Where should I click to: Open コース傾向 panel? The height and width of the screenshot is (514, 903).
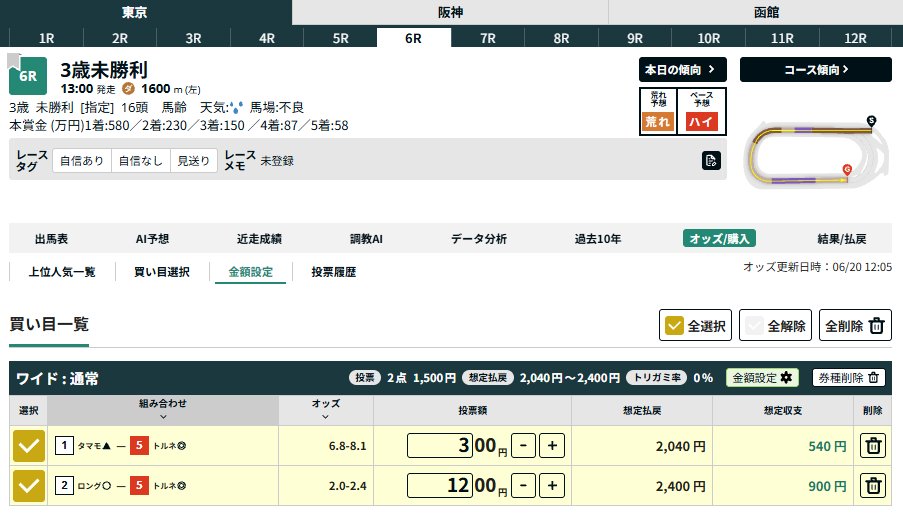click(815, 70)
